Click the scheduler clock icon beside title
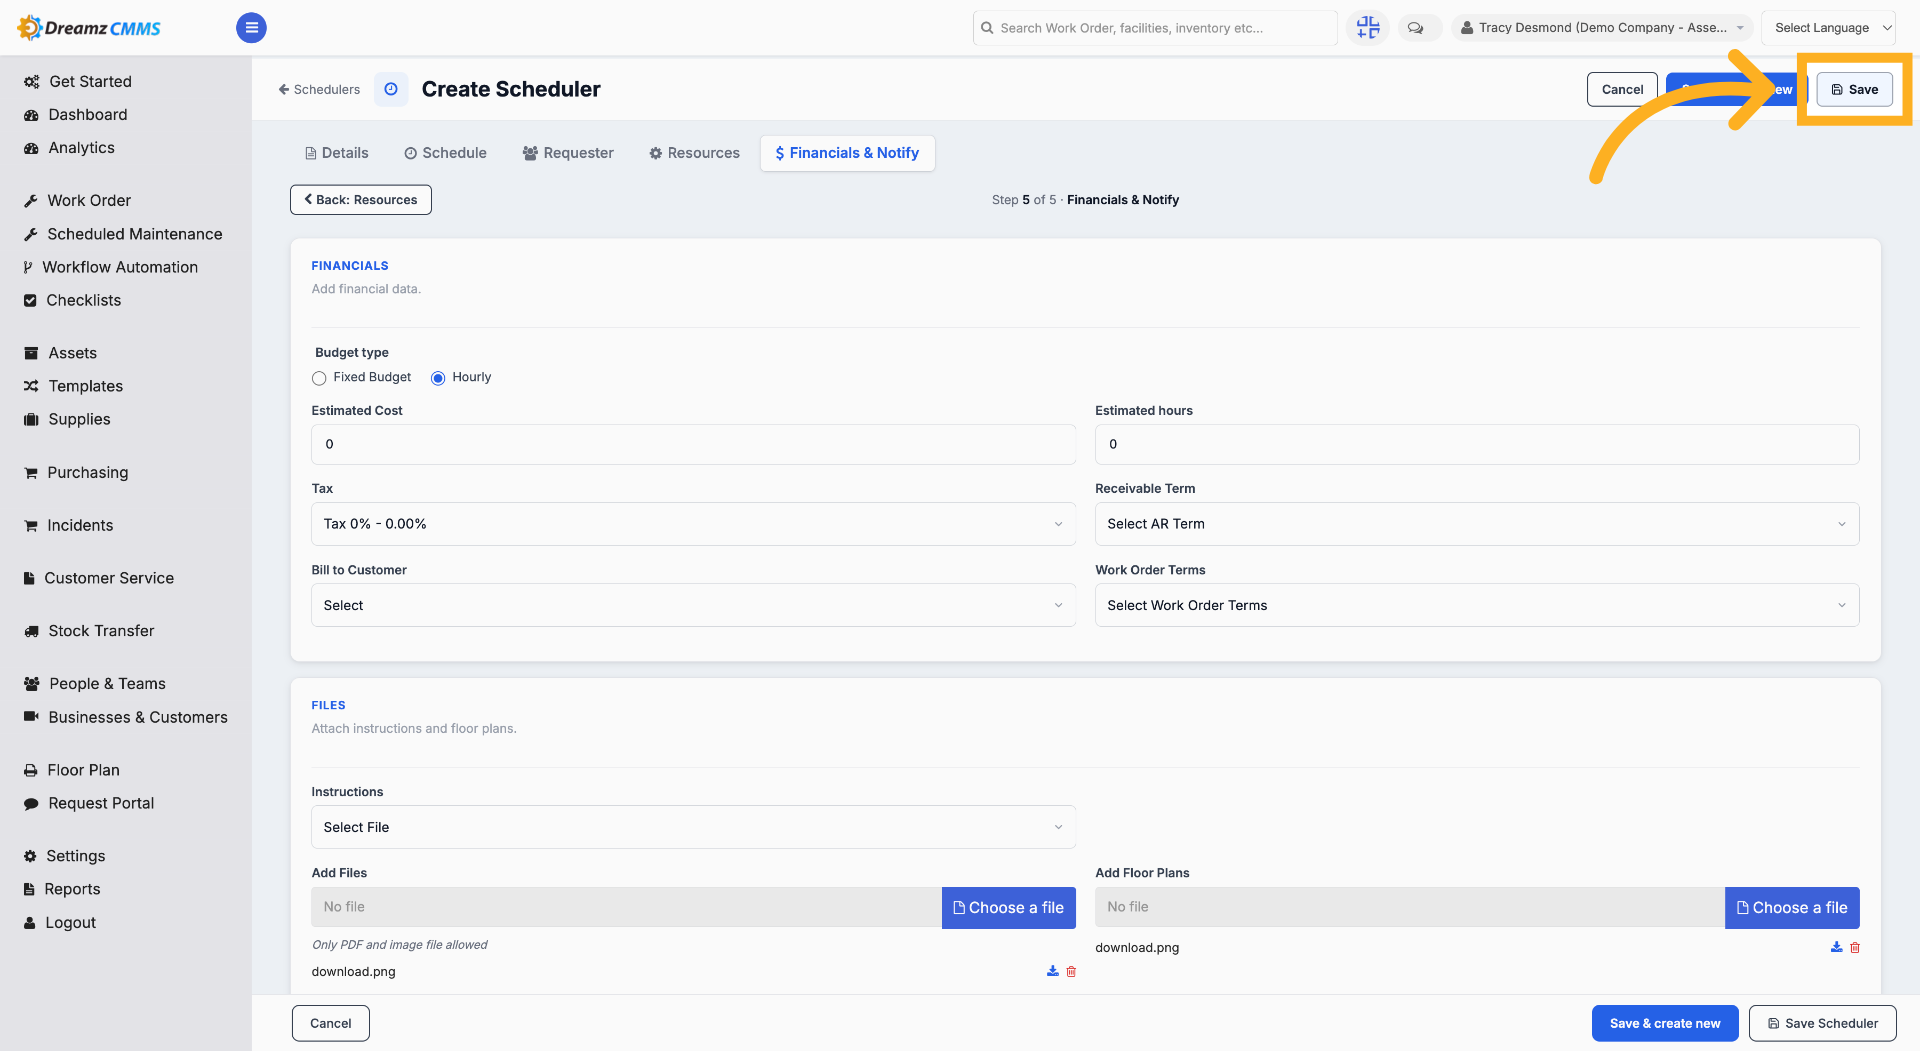This screenshot has width=1920, height=1051. click(391, 89)
